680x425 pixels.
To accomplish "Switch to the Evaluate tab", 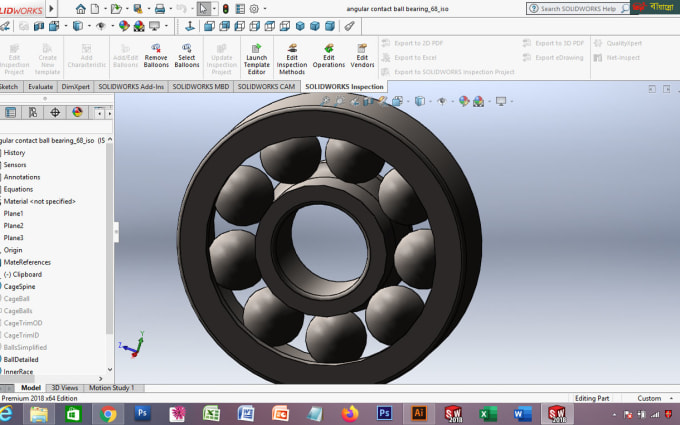I will (40, 87).
